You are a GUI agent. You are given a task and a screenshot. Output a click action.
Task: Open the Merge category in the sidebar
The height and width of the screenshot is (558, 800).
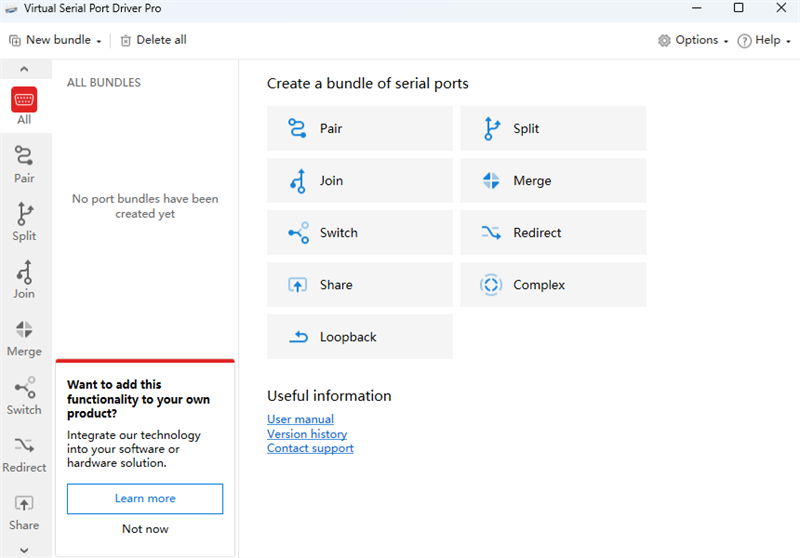[24, 338]
